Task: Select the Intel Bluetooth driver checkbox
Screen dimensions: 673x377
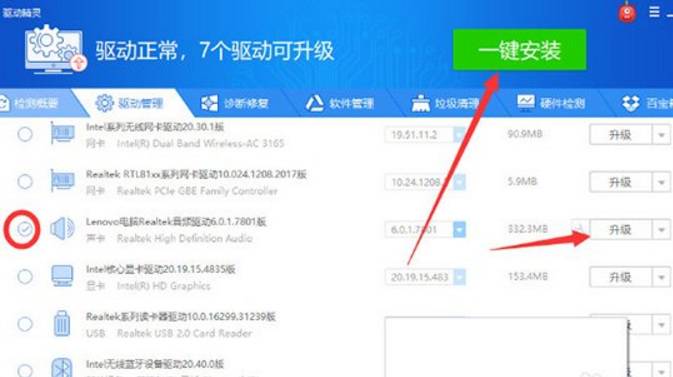Action: pyautogui.click(x=25, y=370)
